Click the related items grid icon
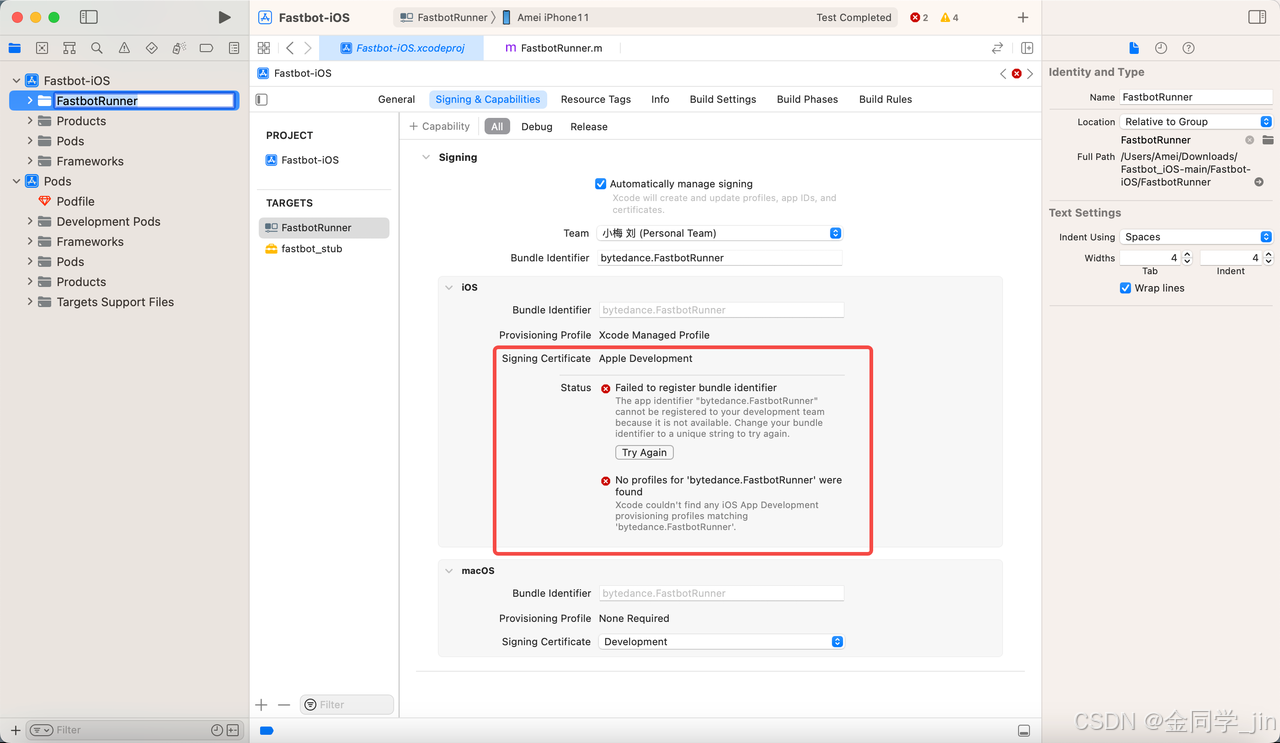Viewport: 1280px width, 743px height. 264,48
